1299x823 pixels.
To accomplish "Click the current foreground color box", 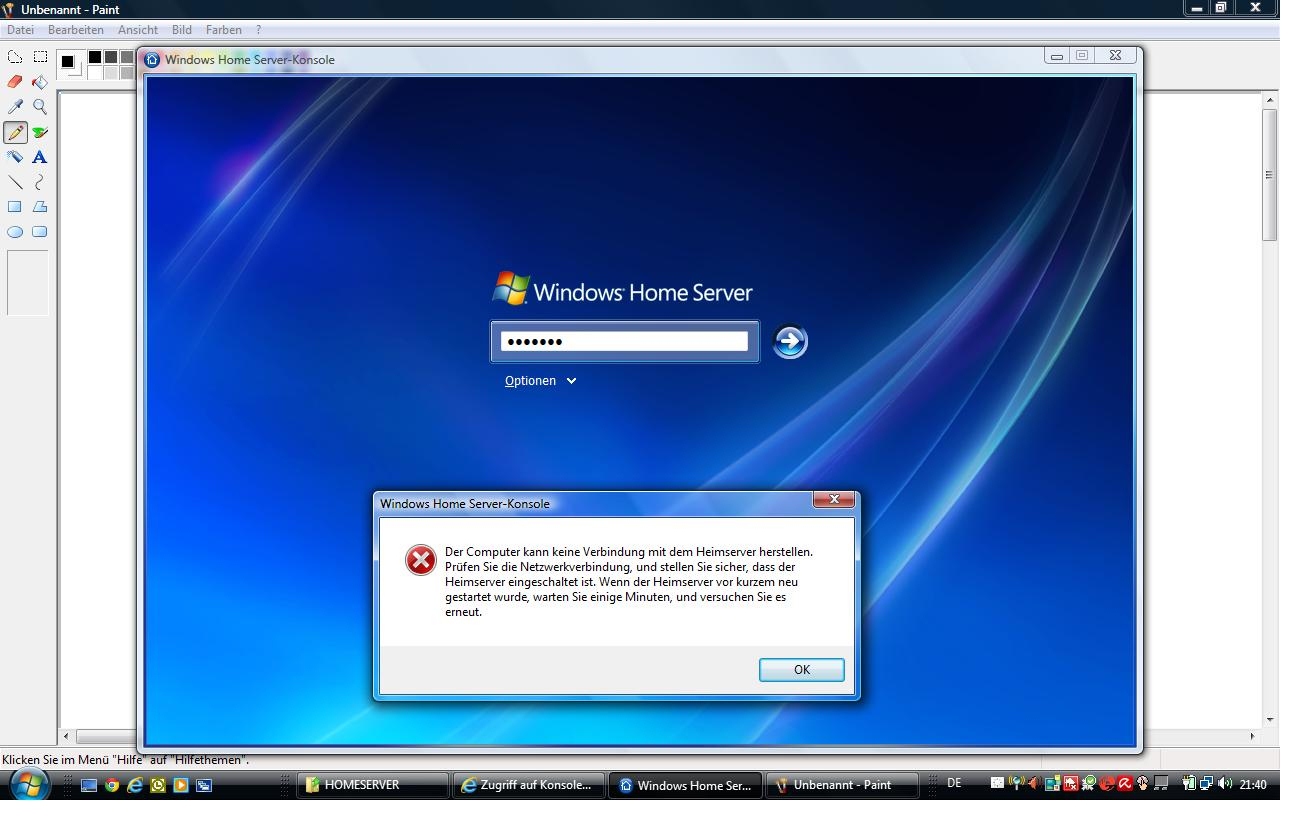I will [67, 61].
